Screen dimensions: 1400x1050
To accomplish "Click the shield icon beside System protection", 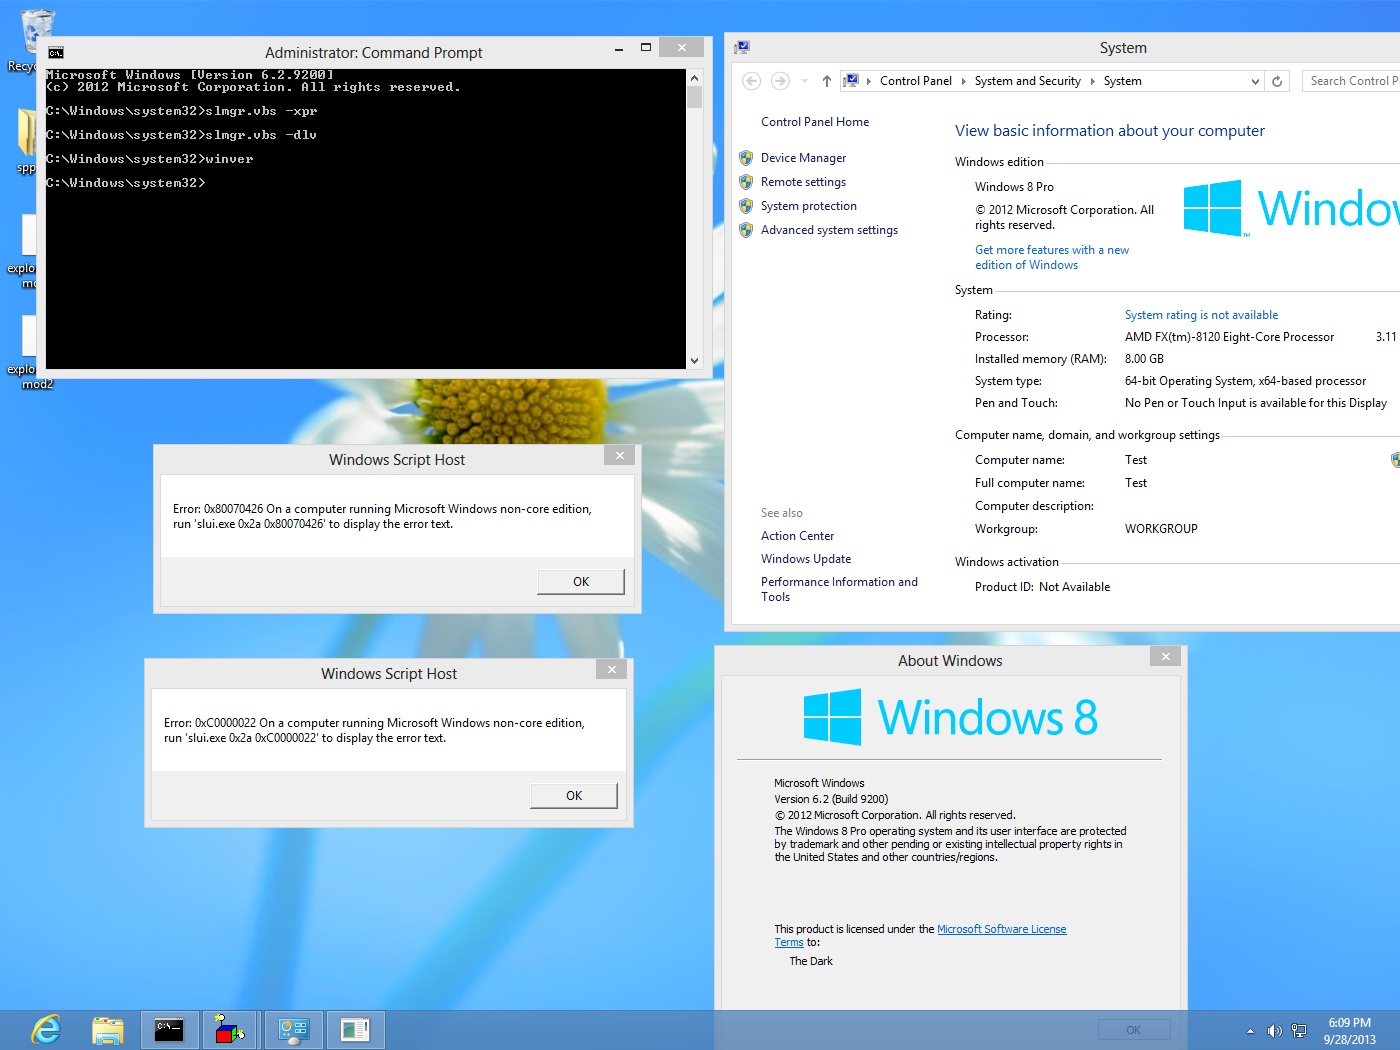I will tap(746, 206).
